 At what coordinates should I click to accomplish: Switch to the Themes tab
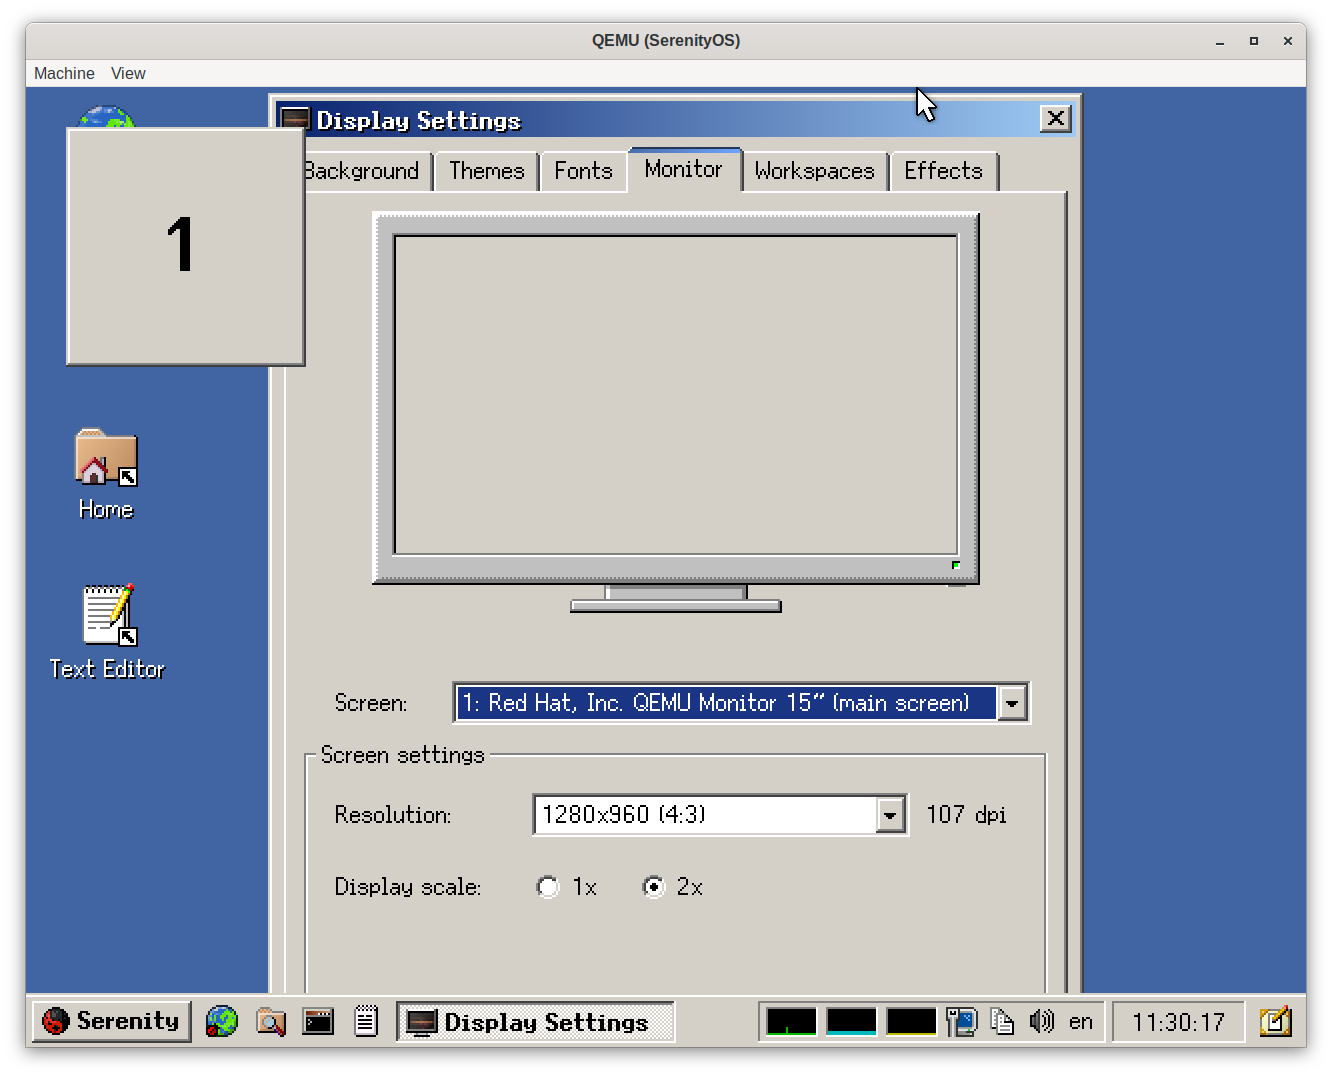click(x=487, y=171)
